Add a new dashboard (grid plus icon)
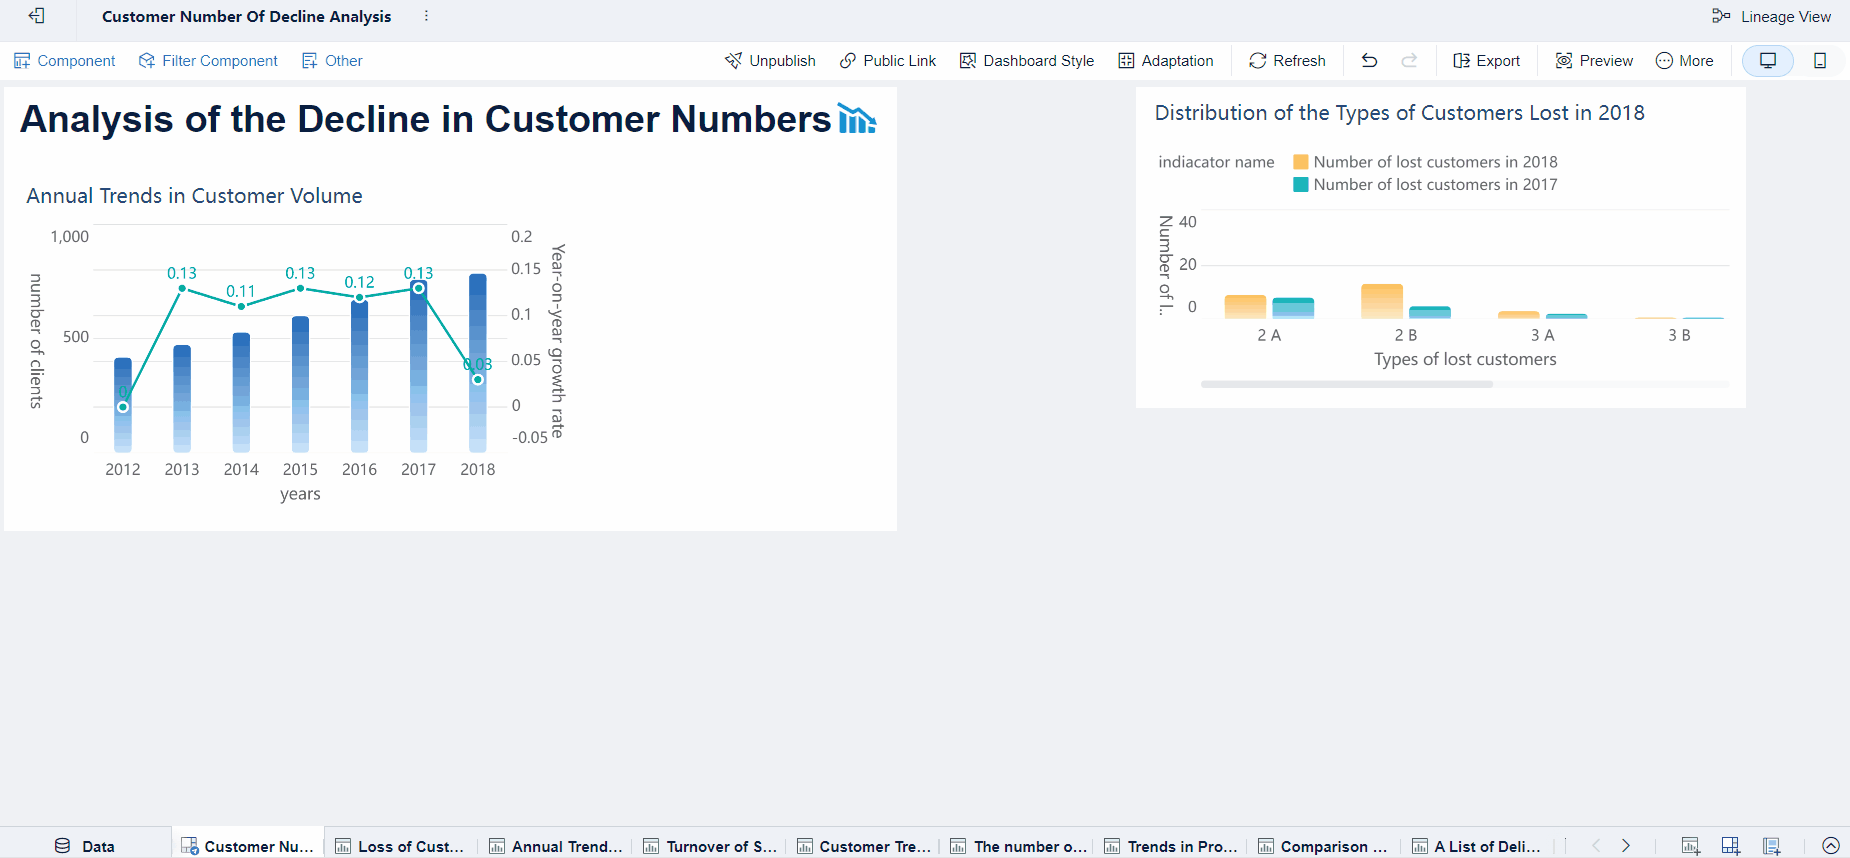This screenshot has height=858, width=1850. pos(1731,846)
